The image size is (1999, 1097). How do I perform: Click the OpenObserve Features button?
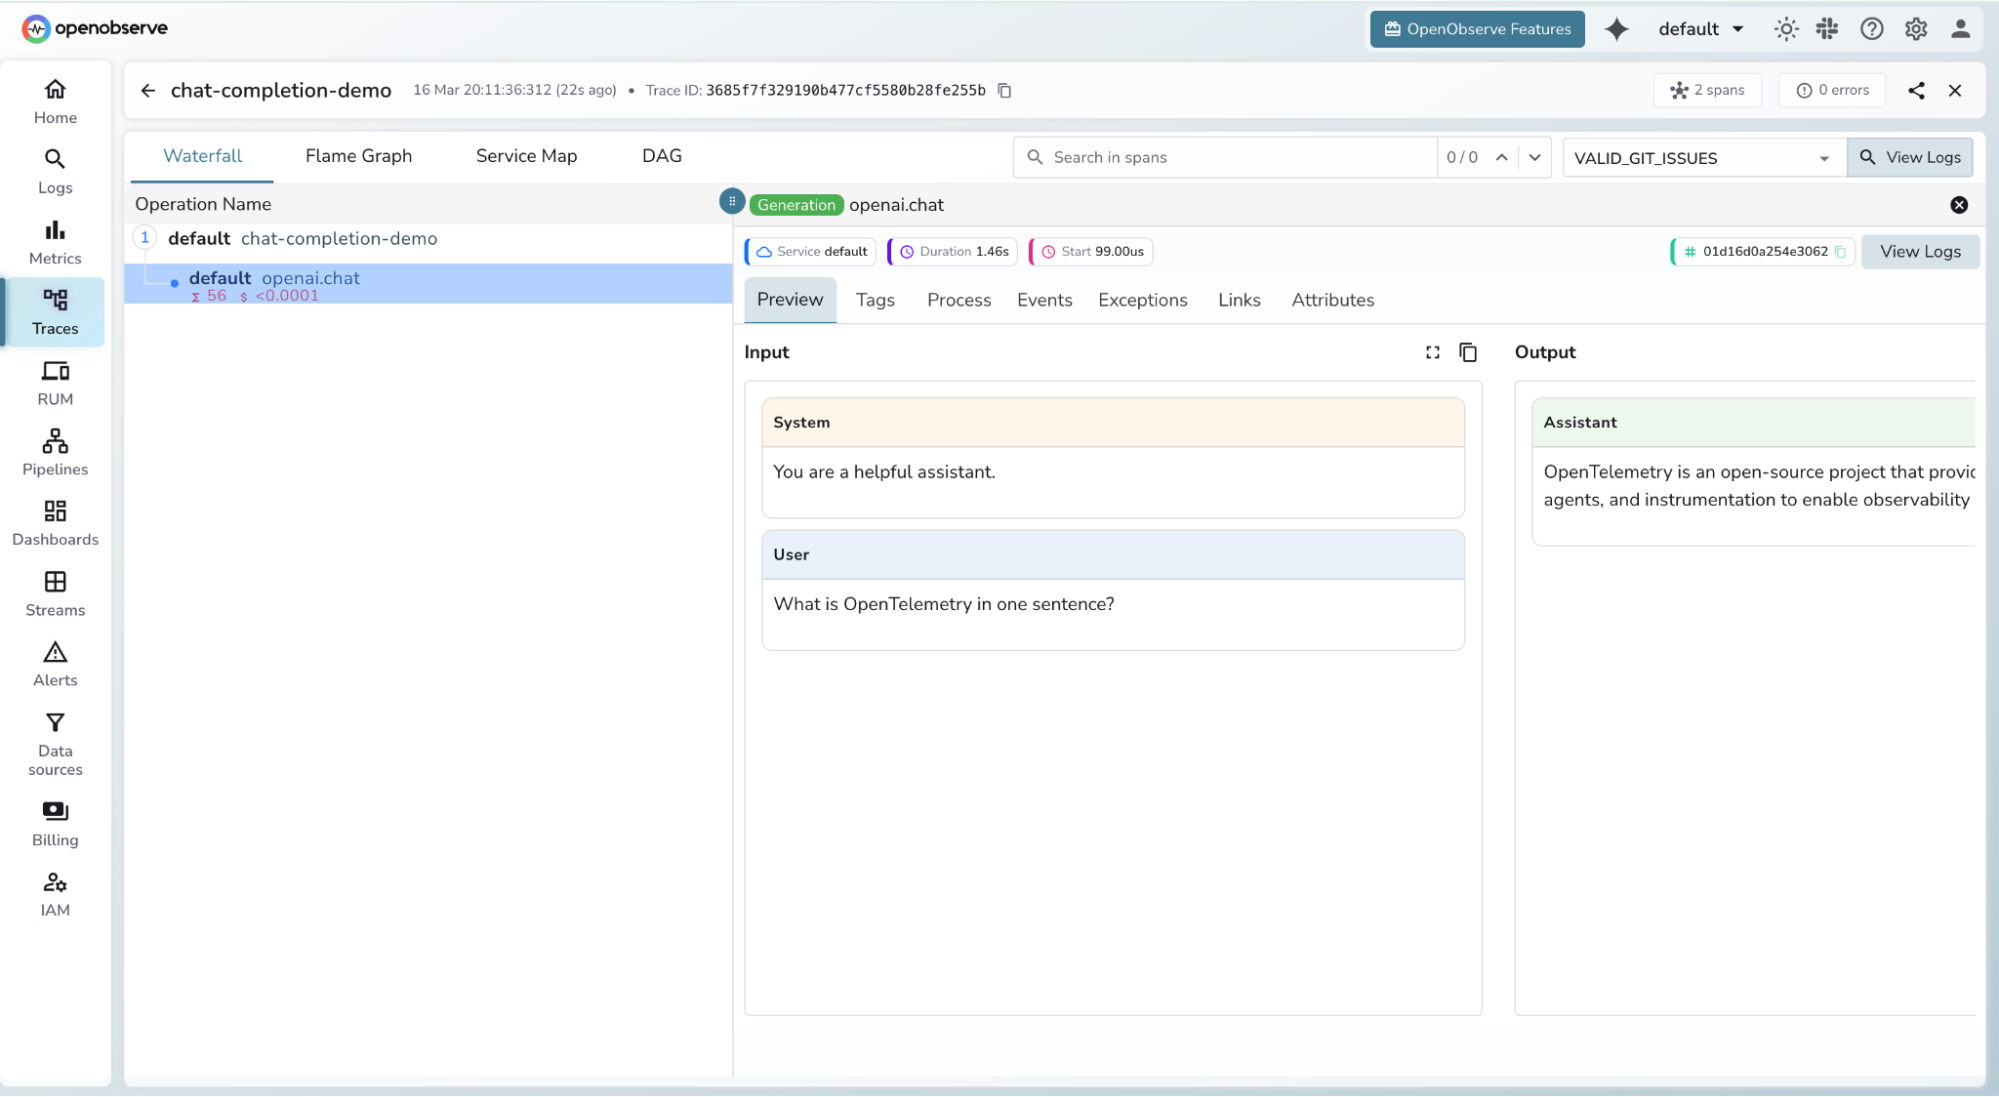[1477, 29]
